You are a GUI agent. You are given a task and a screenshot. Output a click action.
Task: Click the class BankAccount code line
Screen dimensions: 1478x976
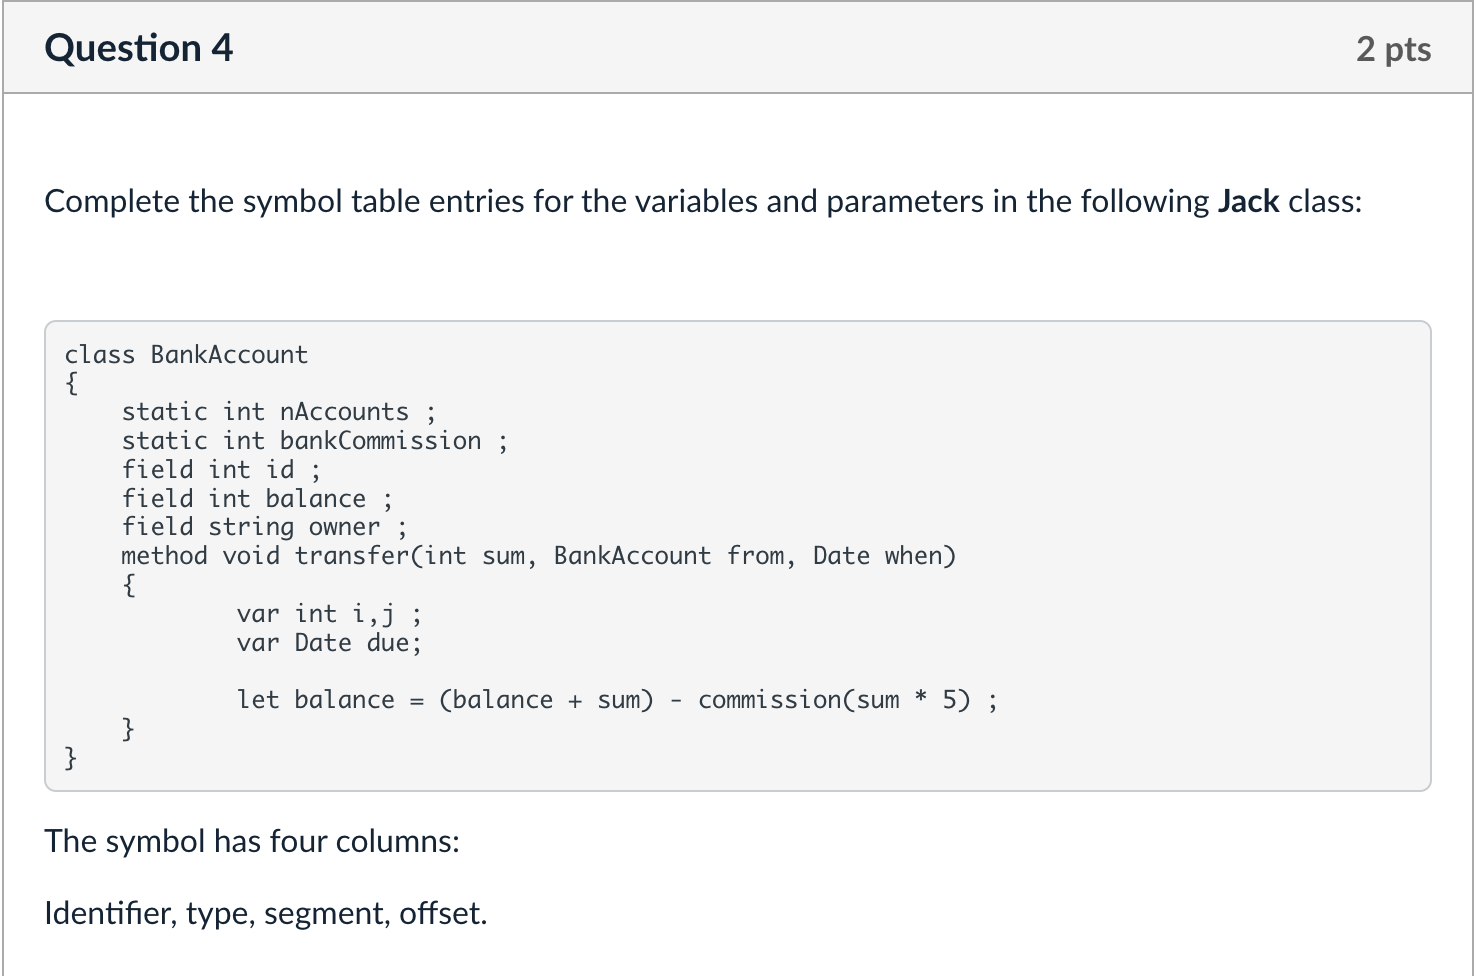(186, 355)
